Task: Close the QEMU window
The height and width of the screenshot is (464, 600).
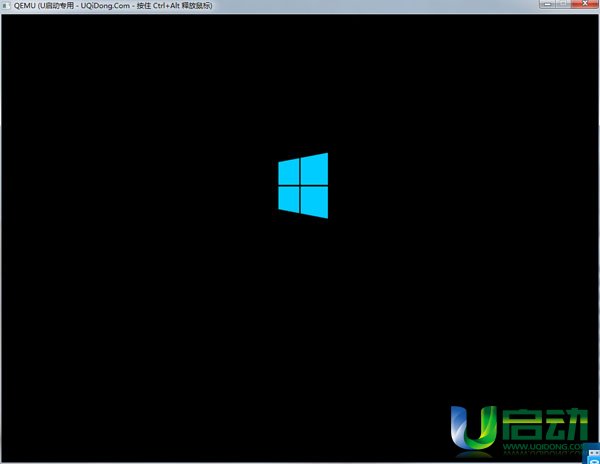Action: pos(585,4)
